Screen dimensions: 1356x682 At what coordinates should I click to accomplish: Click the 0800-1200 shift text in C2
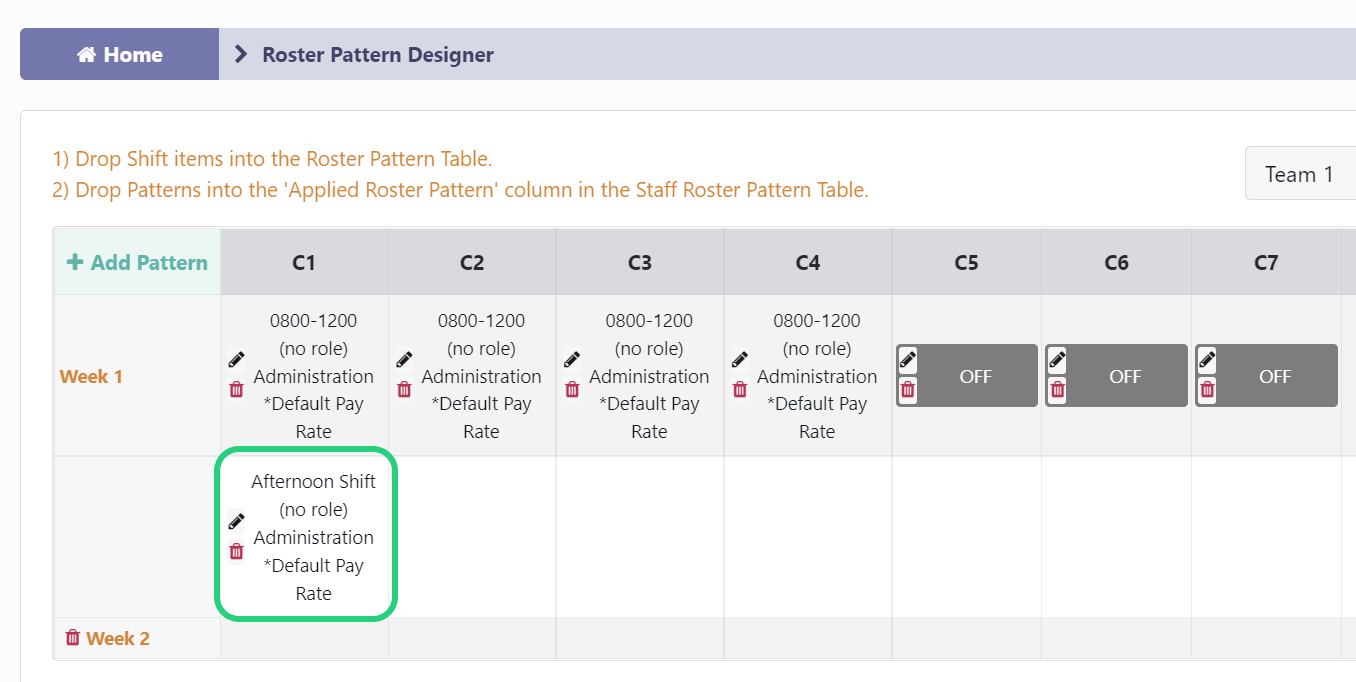pos(481,321)
